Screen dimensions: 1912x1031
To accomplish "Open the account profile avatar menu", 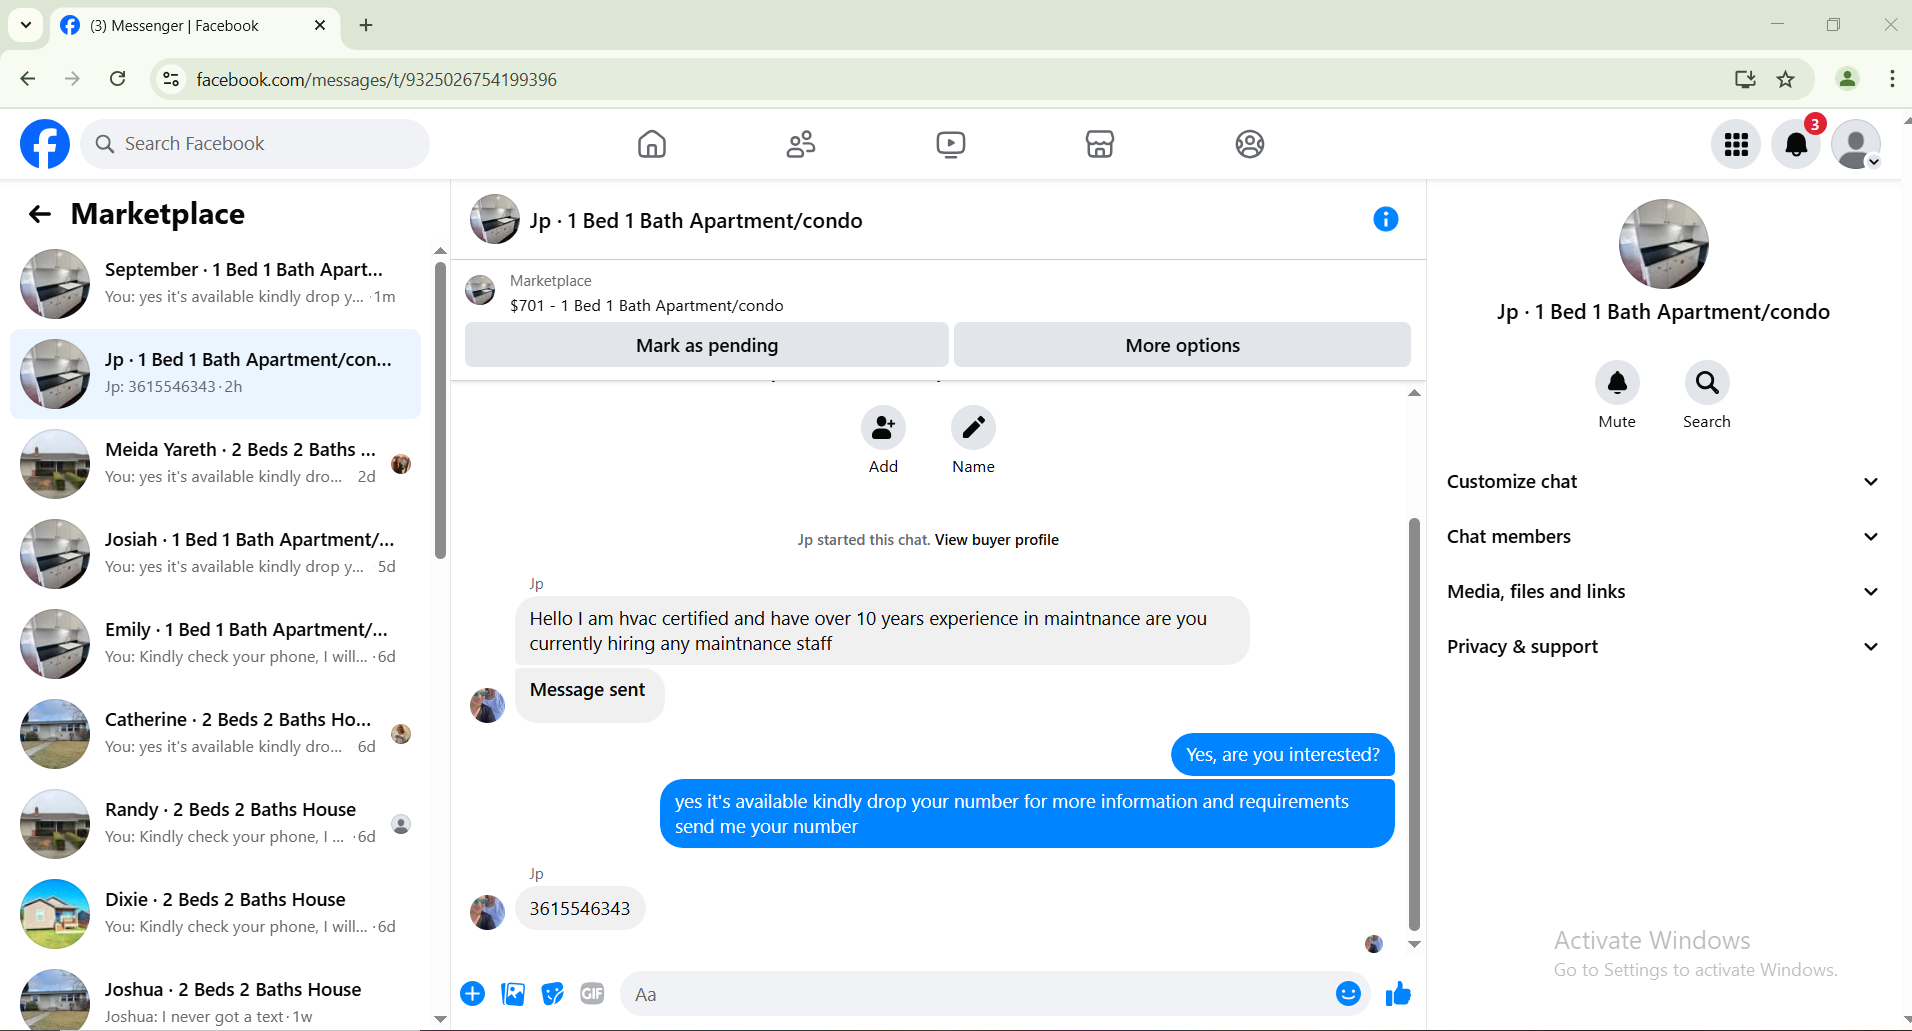I will coord(1856,144).
